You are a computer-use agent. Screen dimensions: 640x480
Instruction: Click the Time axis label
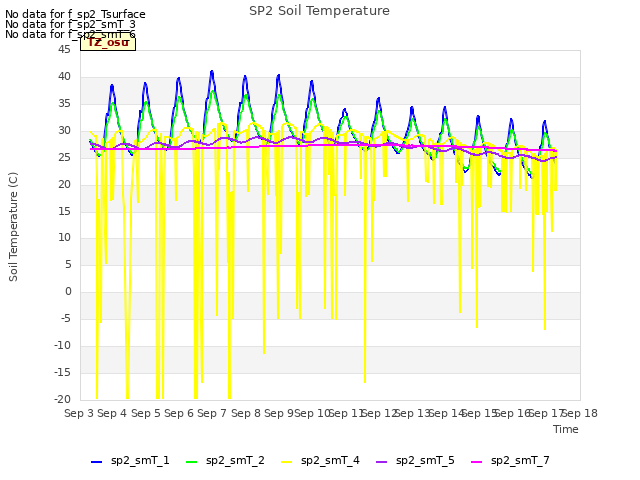(566, 429)
